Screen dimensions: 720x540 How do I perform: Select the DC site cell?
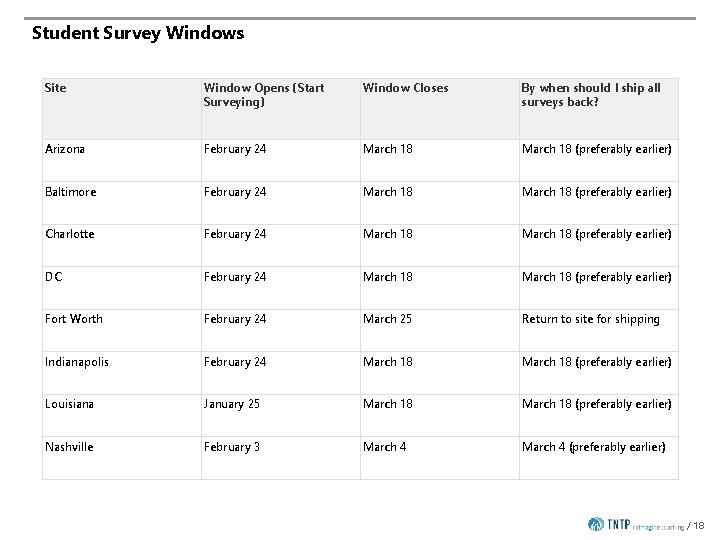coord(54,277)
